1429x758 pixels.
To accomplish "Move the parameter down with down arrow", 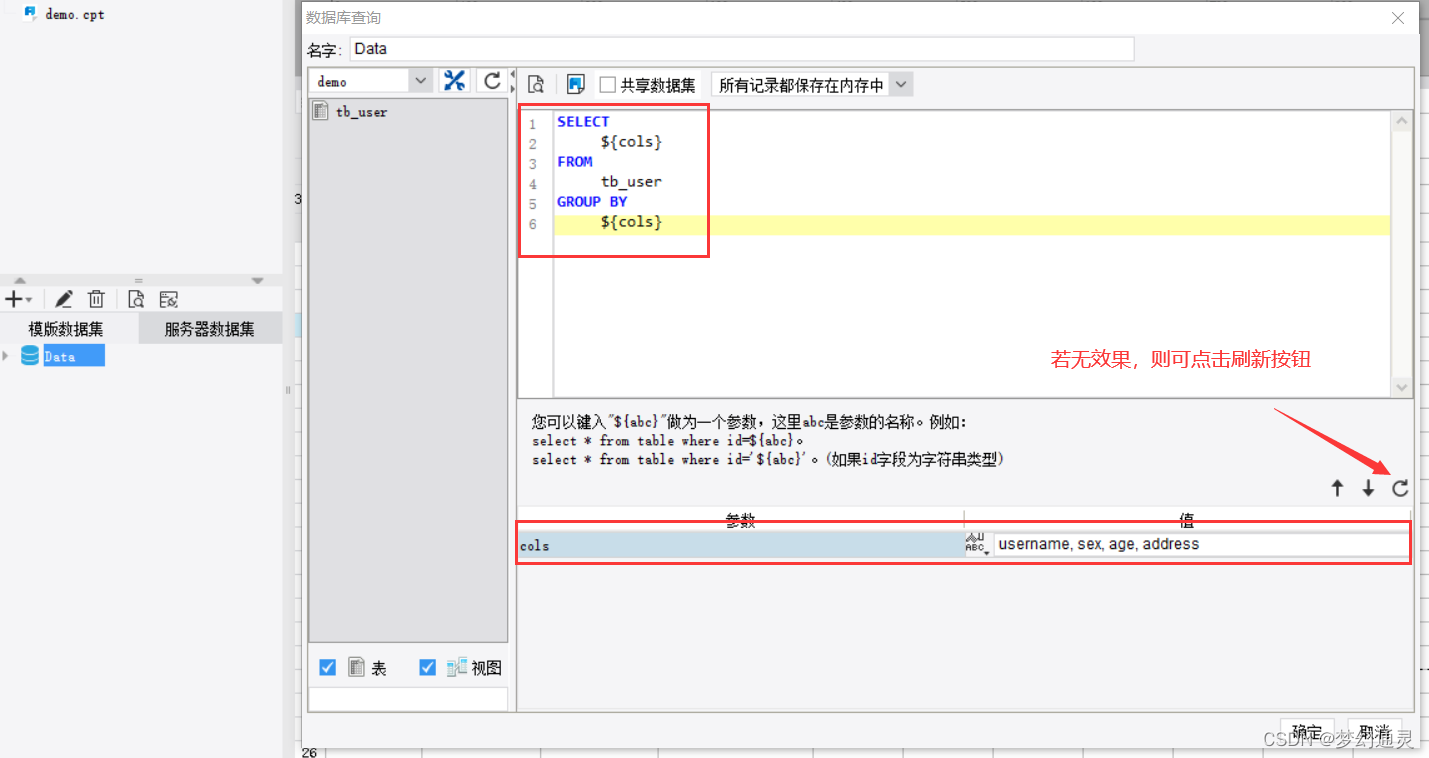I will pos(1368,488).
